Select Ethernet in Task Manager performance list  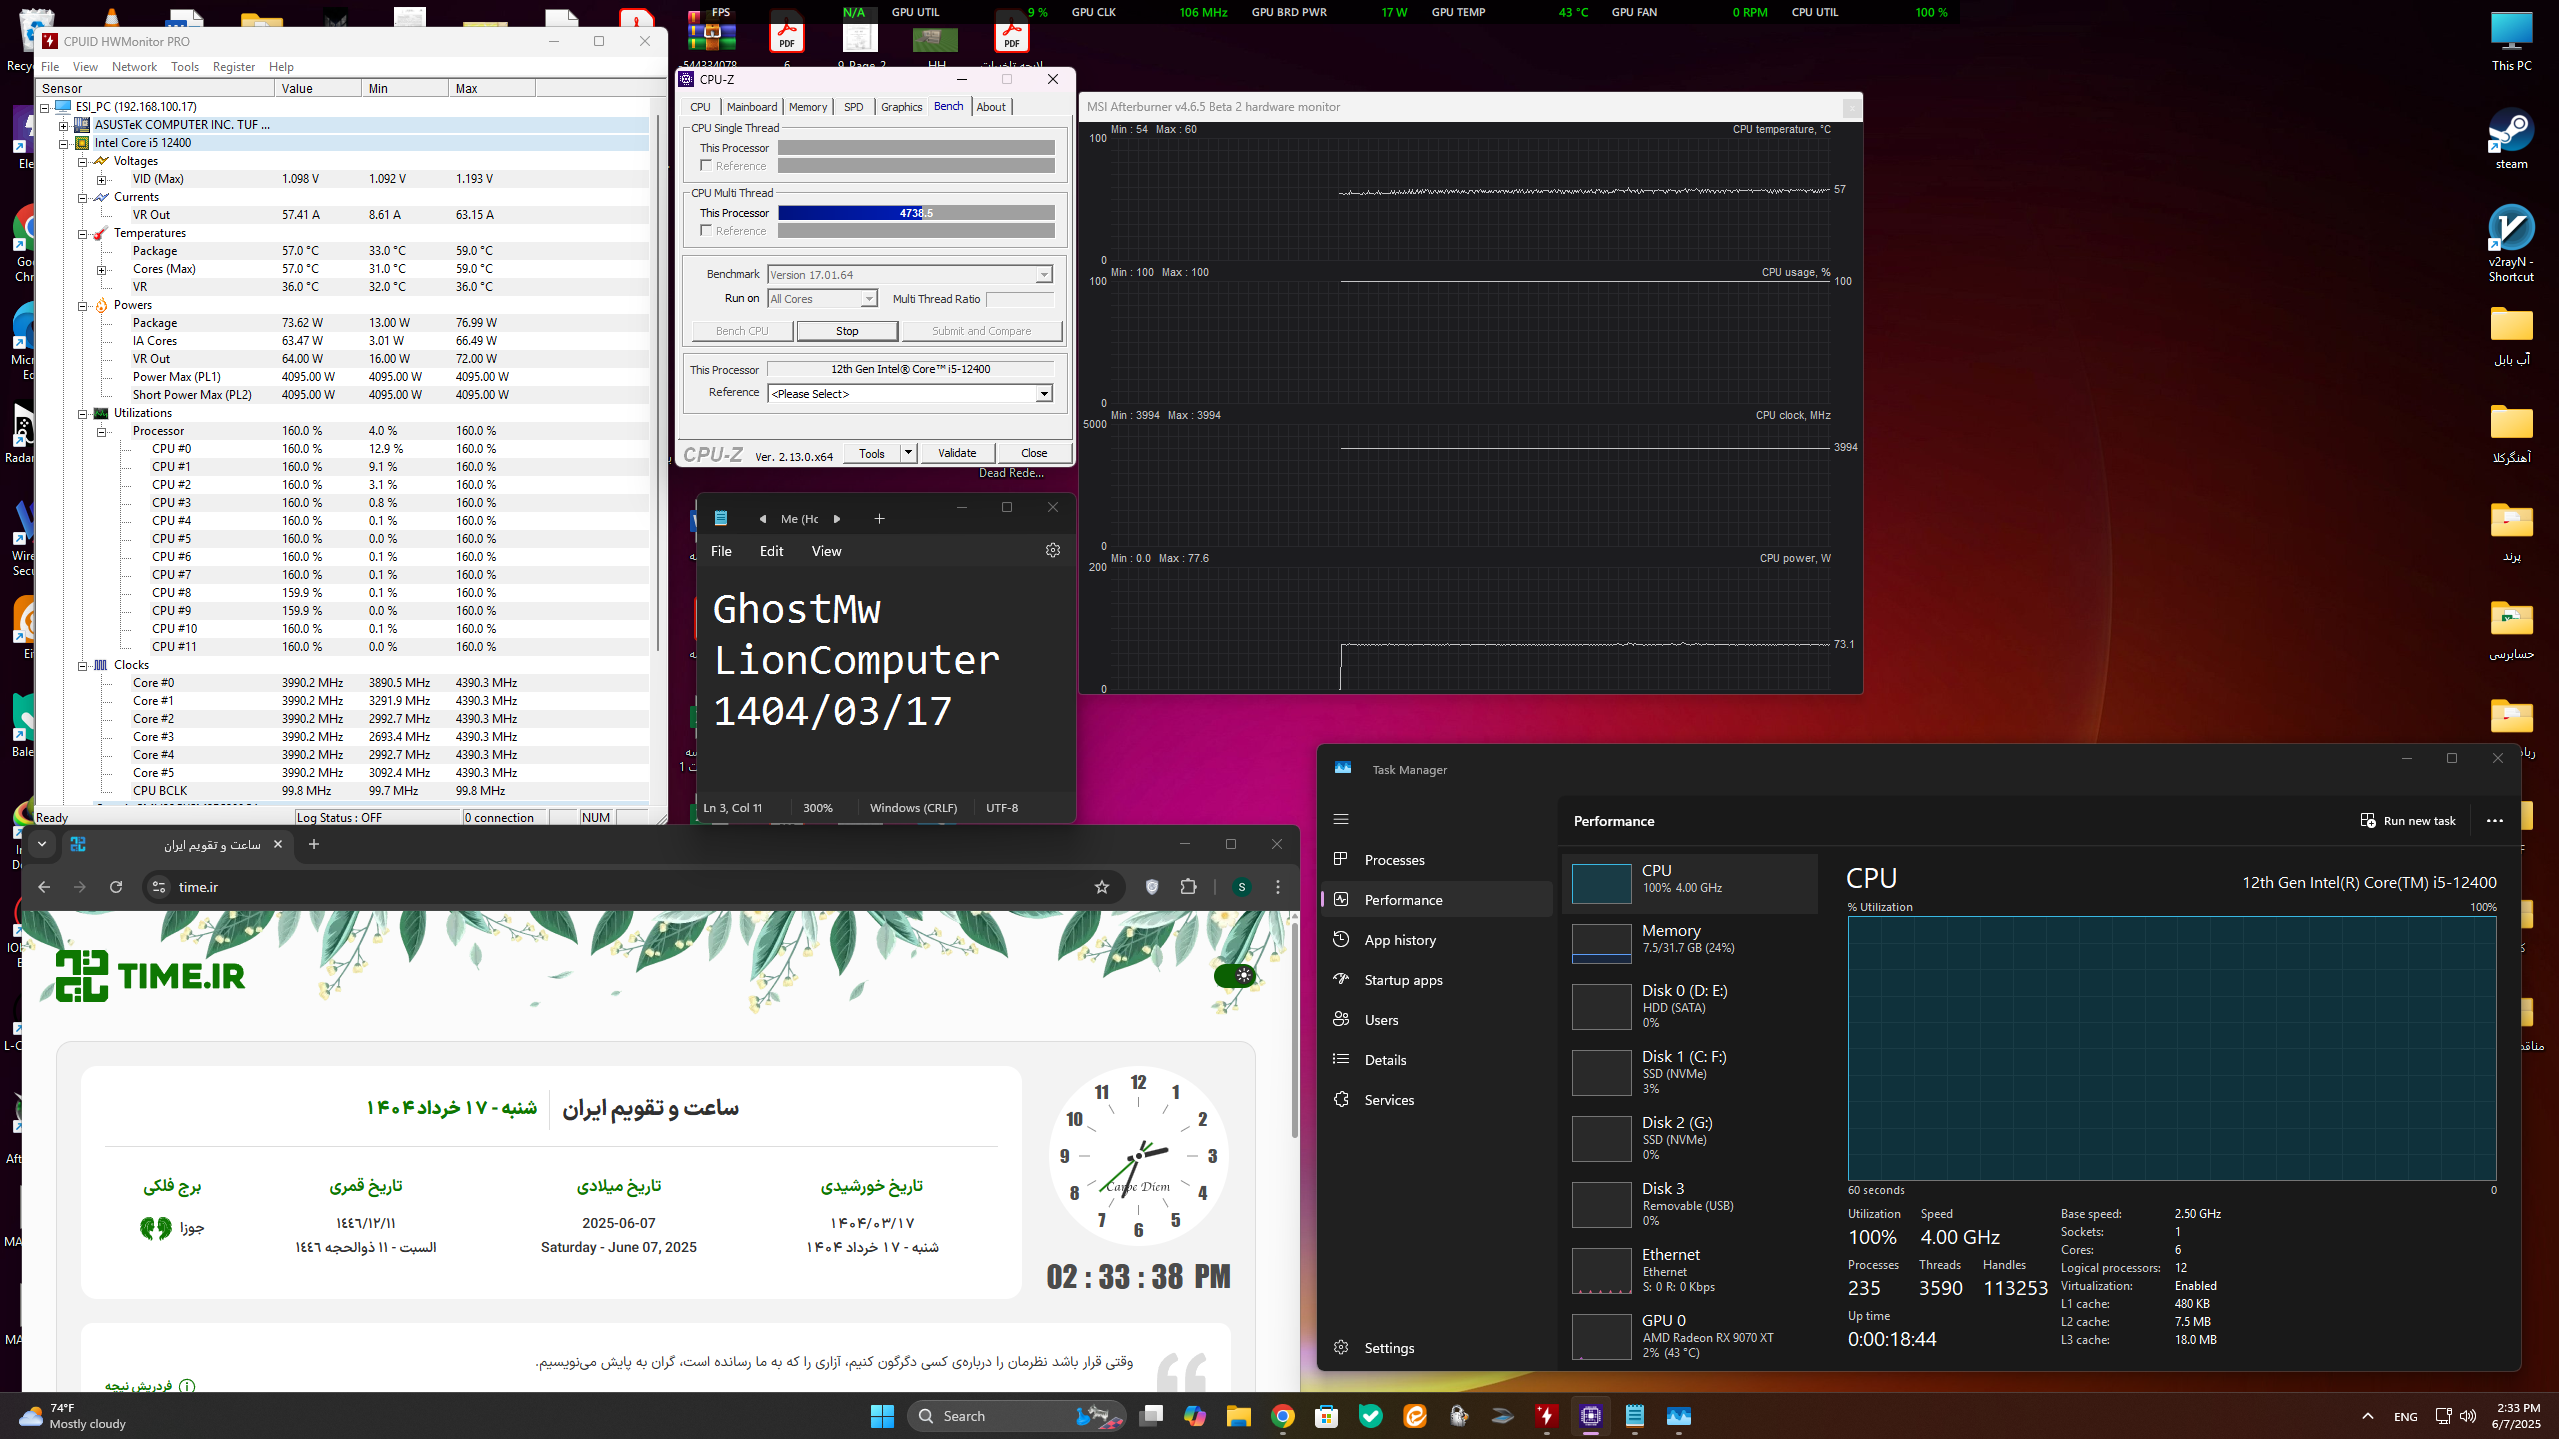tap(1690, 1270)
